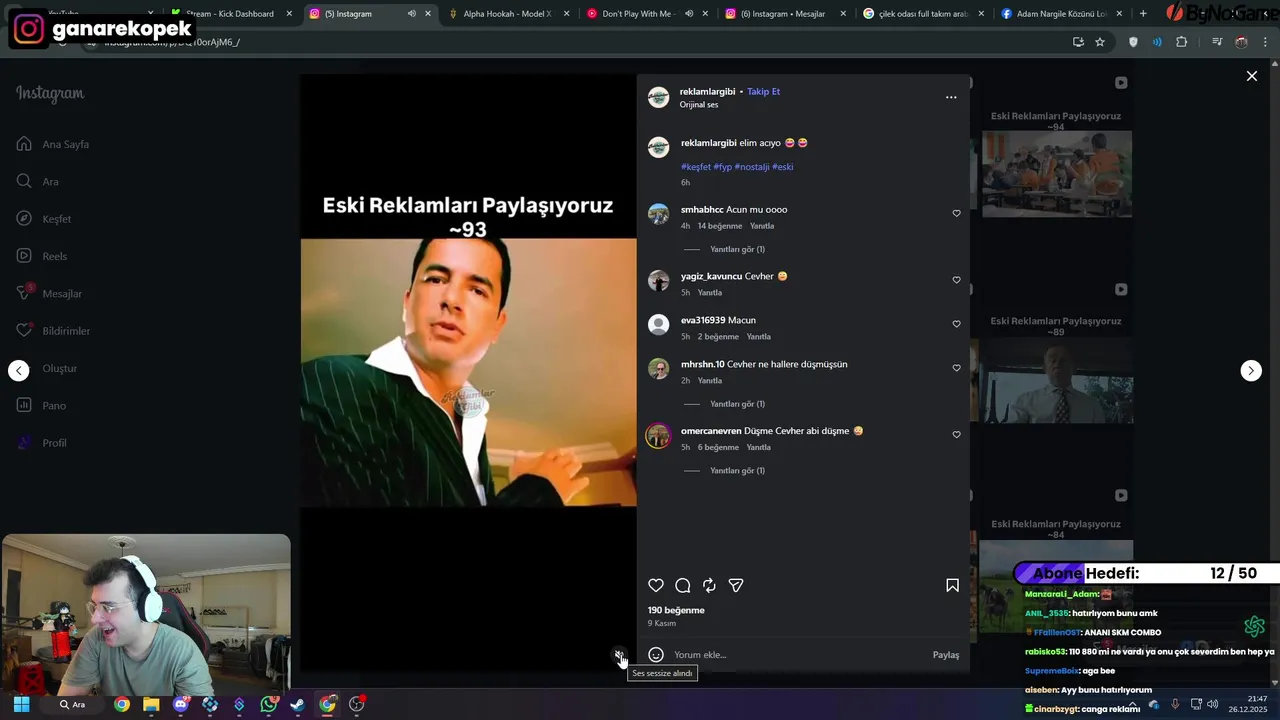The height and width of the screenshot is (720, 1280).
Task: Like eva316939's comment heart
Action: coord(956,324)
